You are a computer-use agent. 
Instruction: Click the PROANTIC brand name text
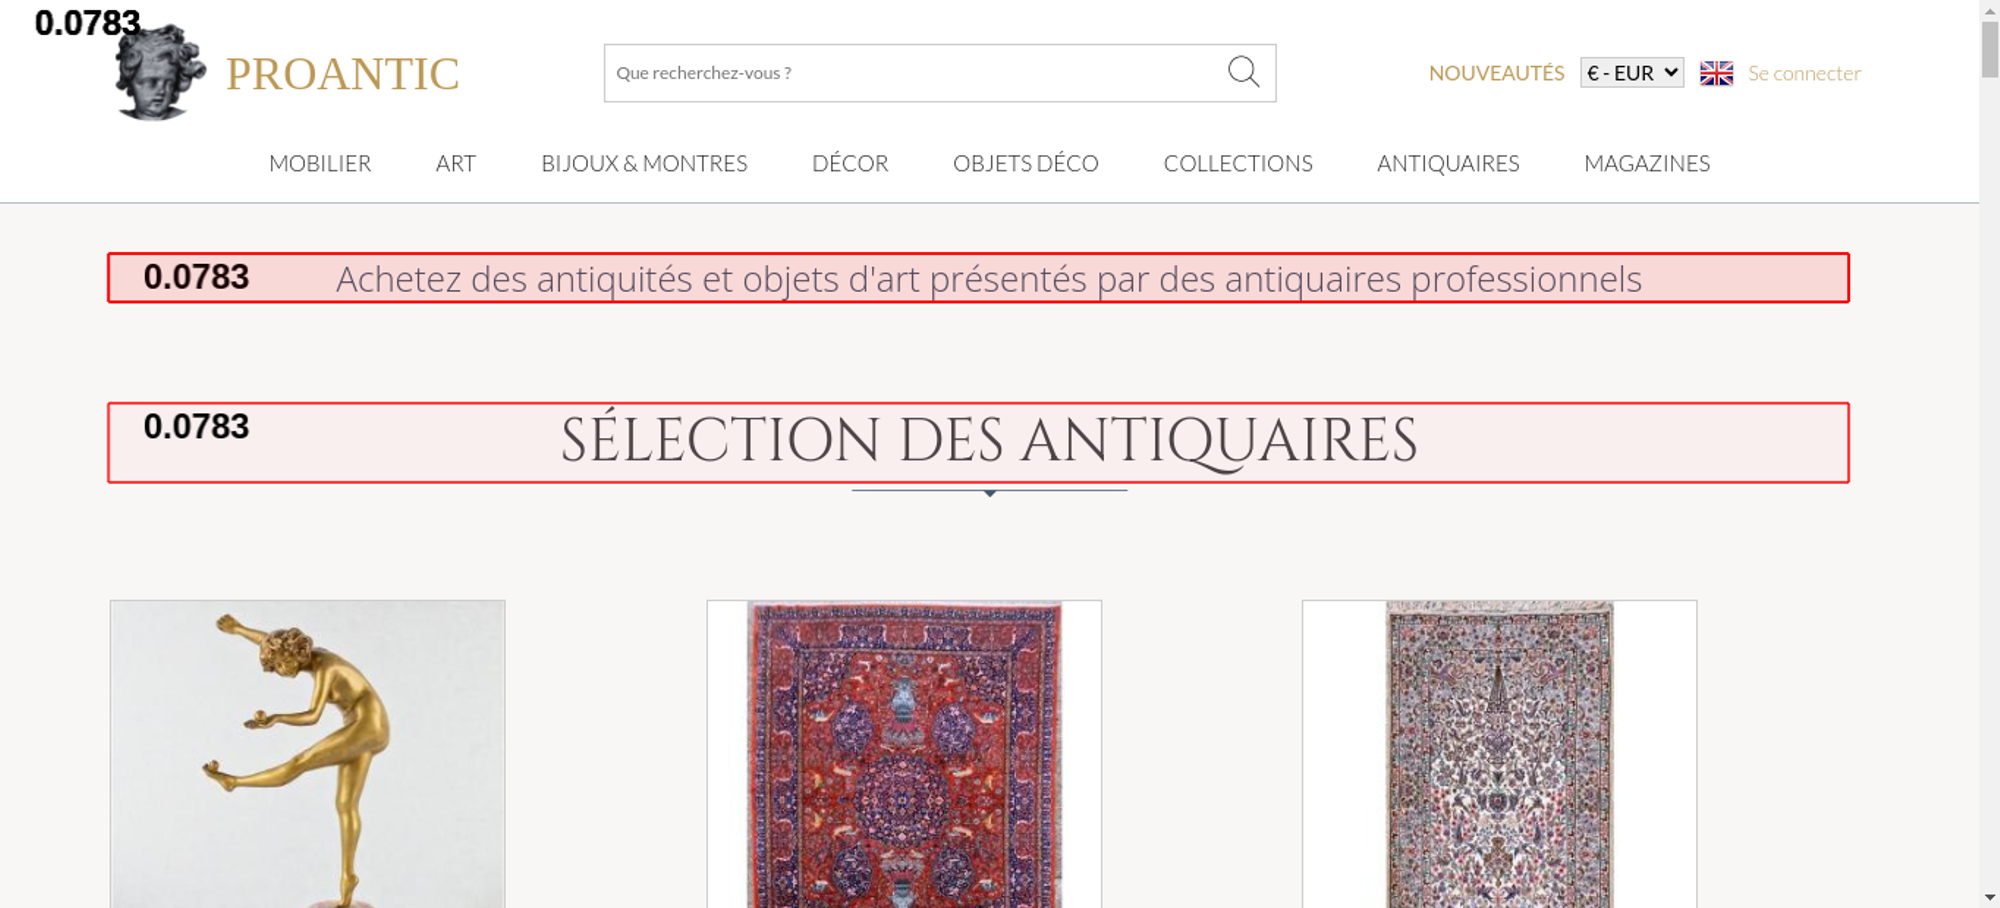342,74
